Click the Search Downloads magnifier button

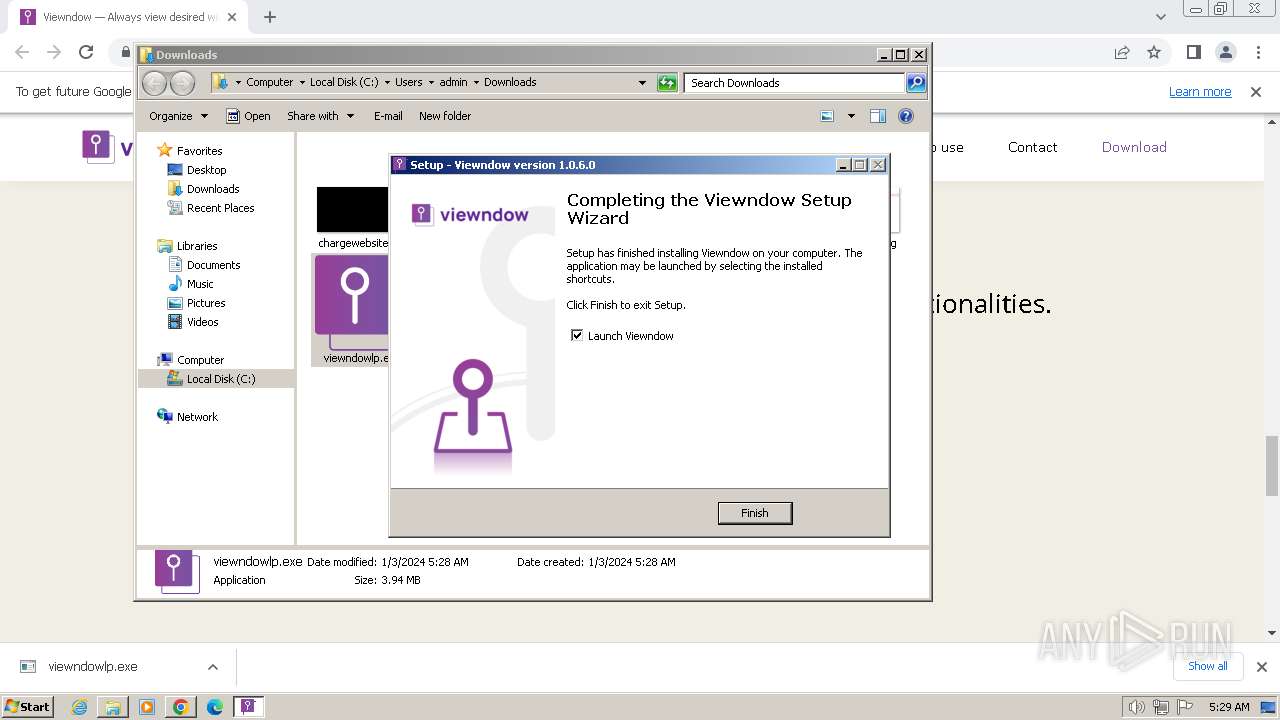(x=916, y=83)
